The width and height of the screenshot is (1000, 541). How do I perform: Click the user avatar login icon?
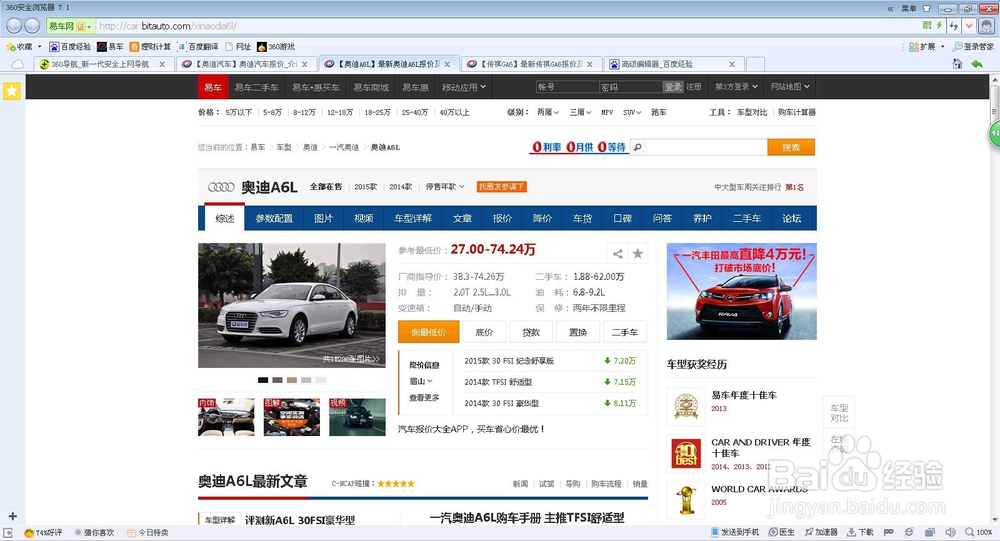pyautogui.click(x=987, y=26)
